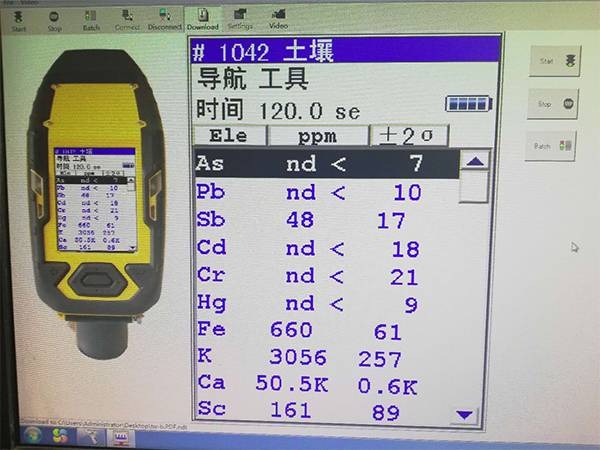Click the ±2σ column header
The image size is (600, 450).
408,135
